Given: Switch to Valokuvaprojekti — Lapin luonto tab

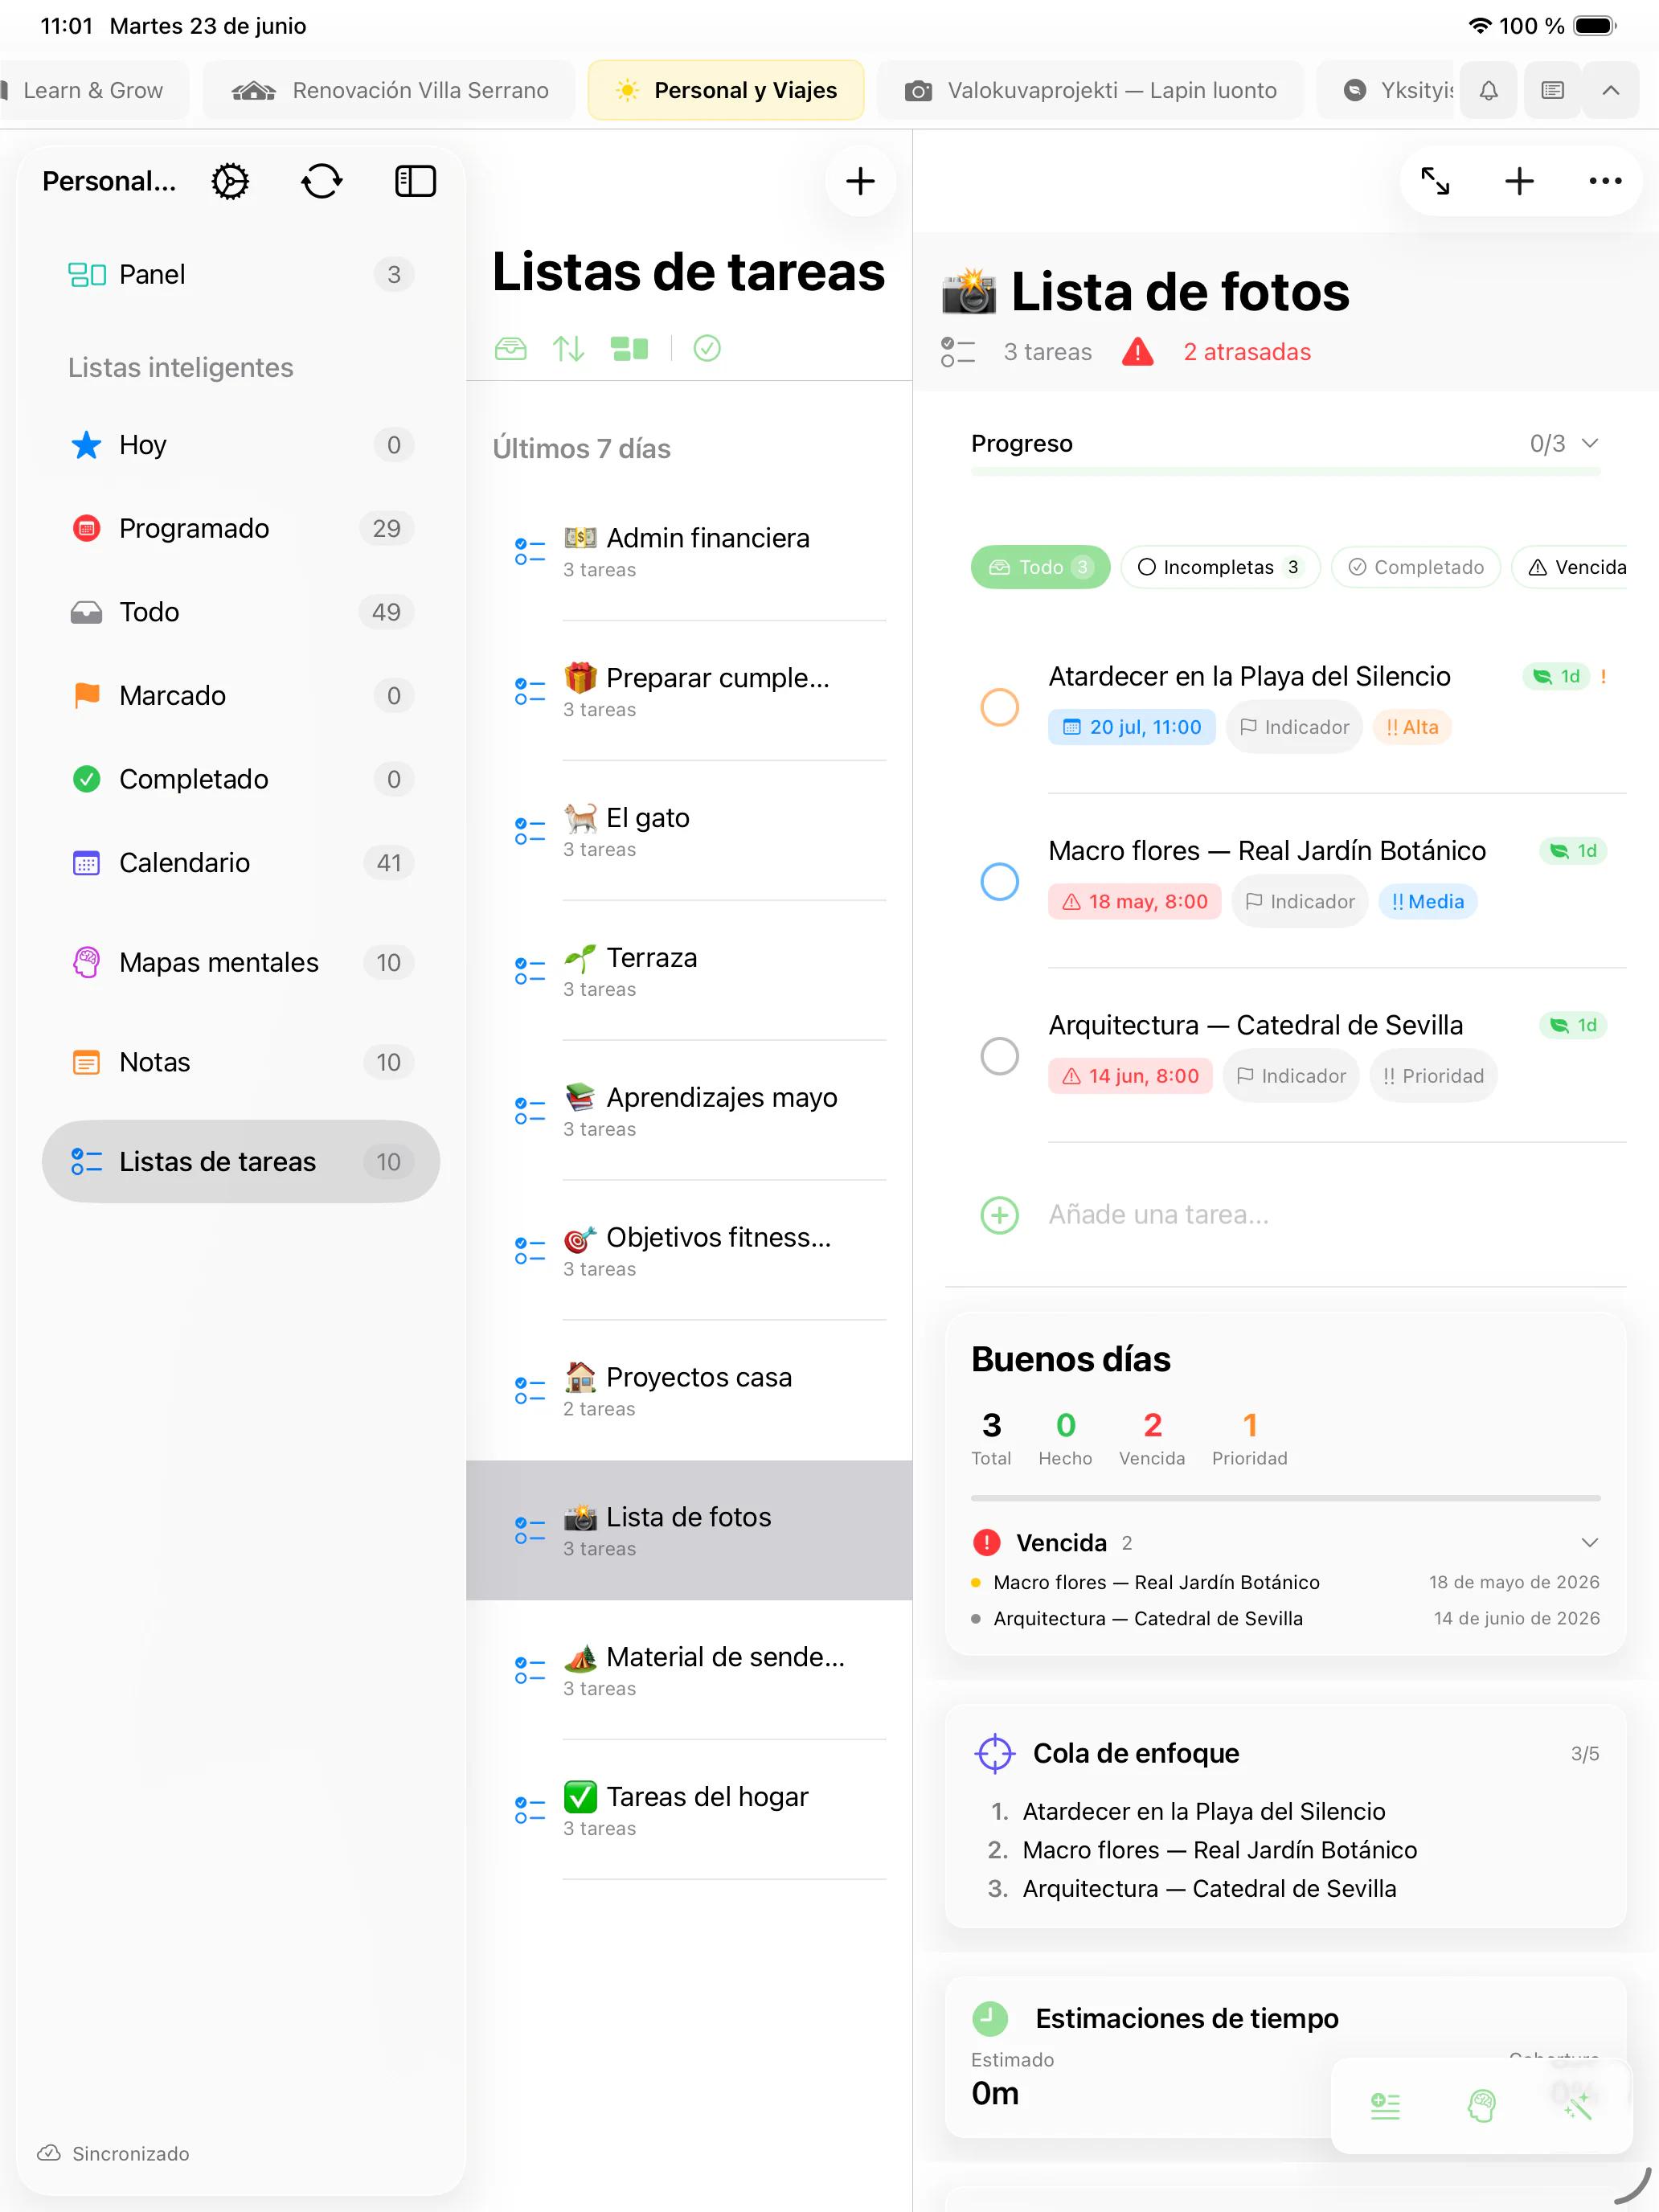Looking at the screenshot, I should 1091,91.
